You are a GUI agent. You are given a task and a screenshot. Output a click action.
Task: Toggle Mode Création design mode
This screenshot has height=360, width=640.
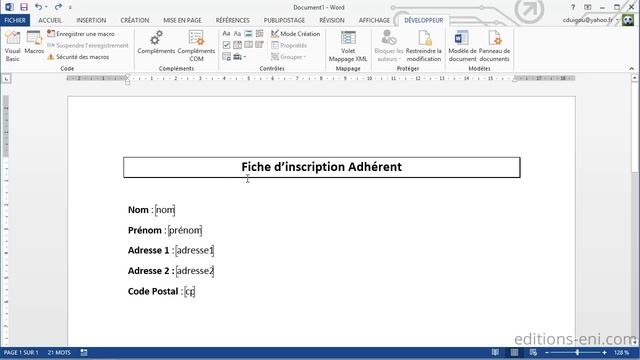click(296, 34)
